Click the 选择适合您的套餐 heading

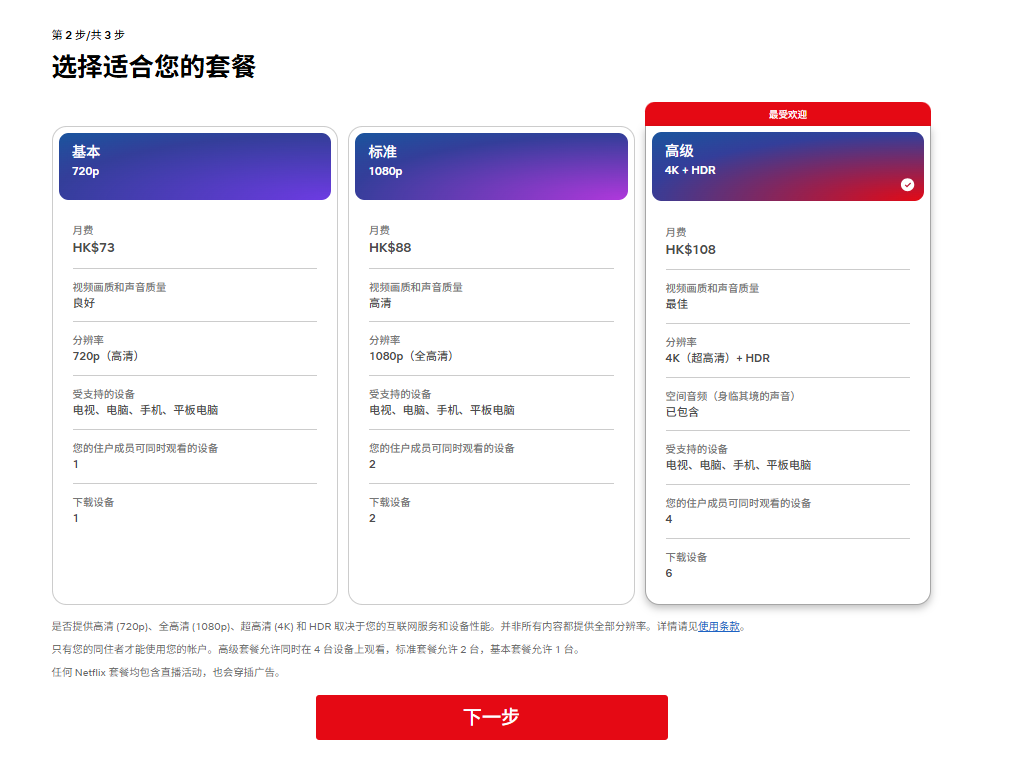tap(154, 67)
